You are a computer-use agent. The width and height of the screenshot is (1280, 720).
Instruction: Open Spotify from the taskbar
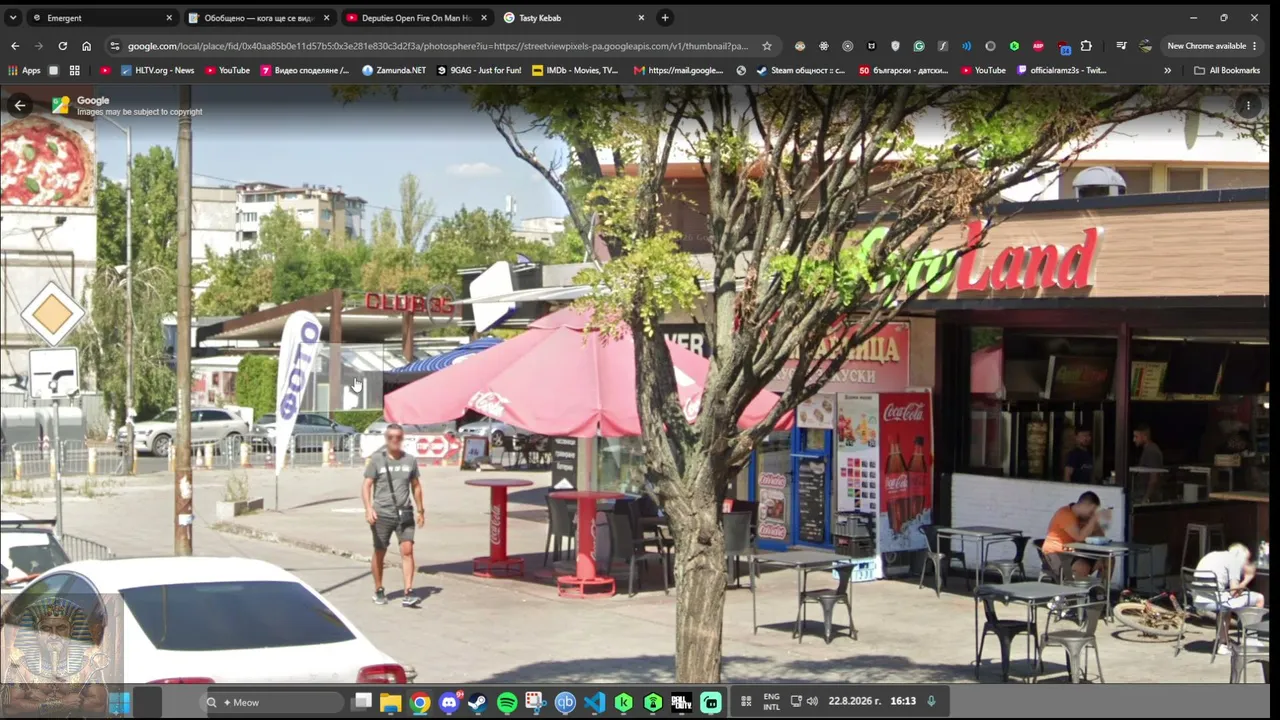tap(507, 702)
